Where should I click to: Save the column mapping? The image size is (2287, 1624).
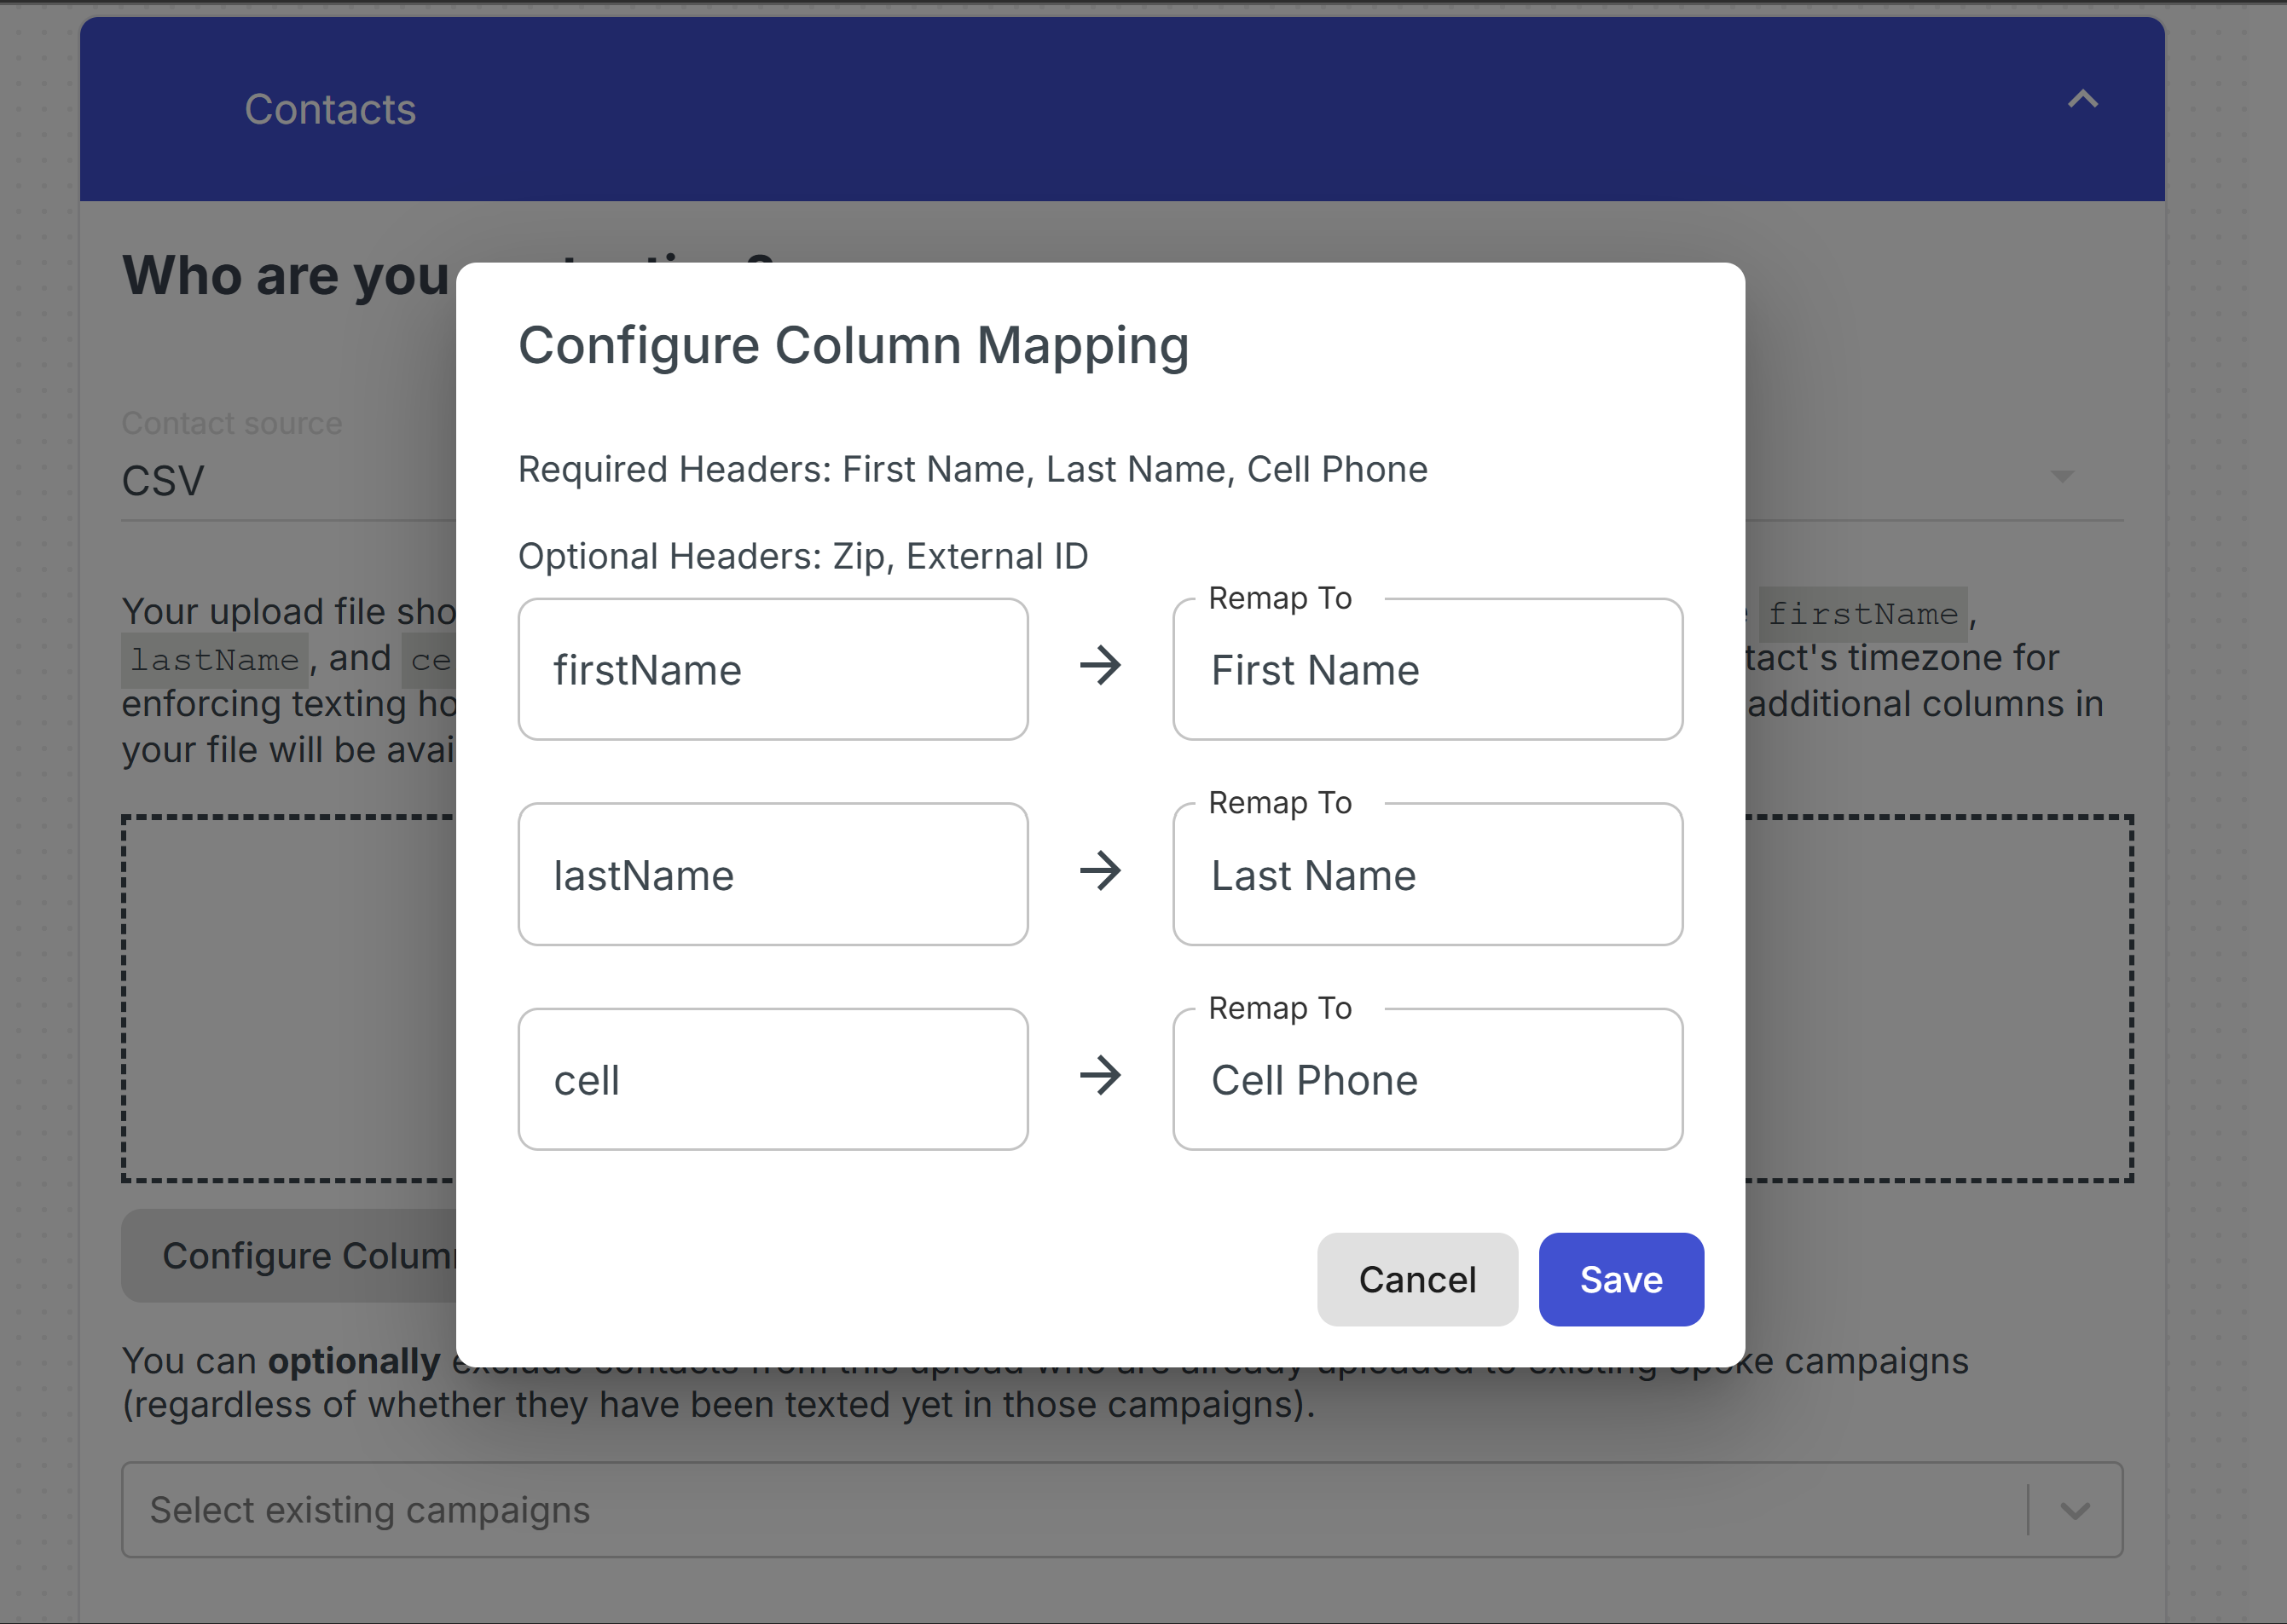point(1621,1280)
